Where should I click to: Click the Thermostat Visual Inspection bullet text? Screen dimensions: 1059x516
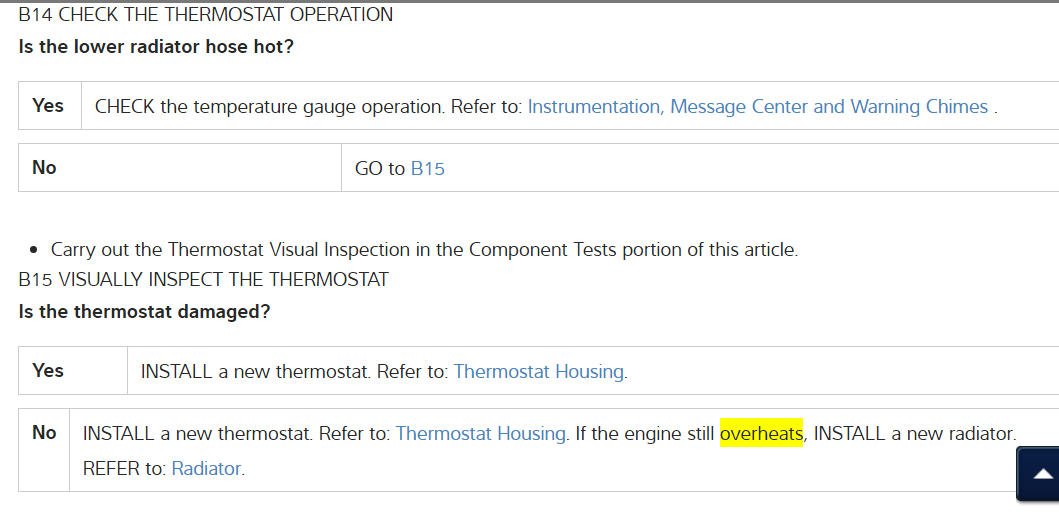pos(424,250)
